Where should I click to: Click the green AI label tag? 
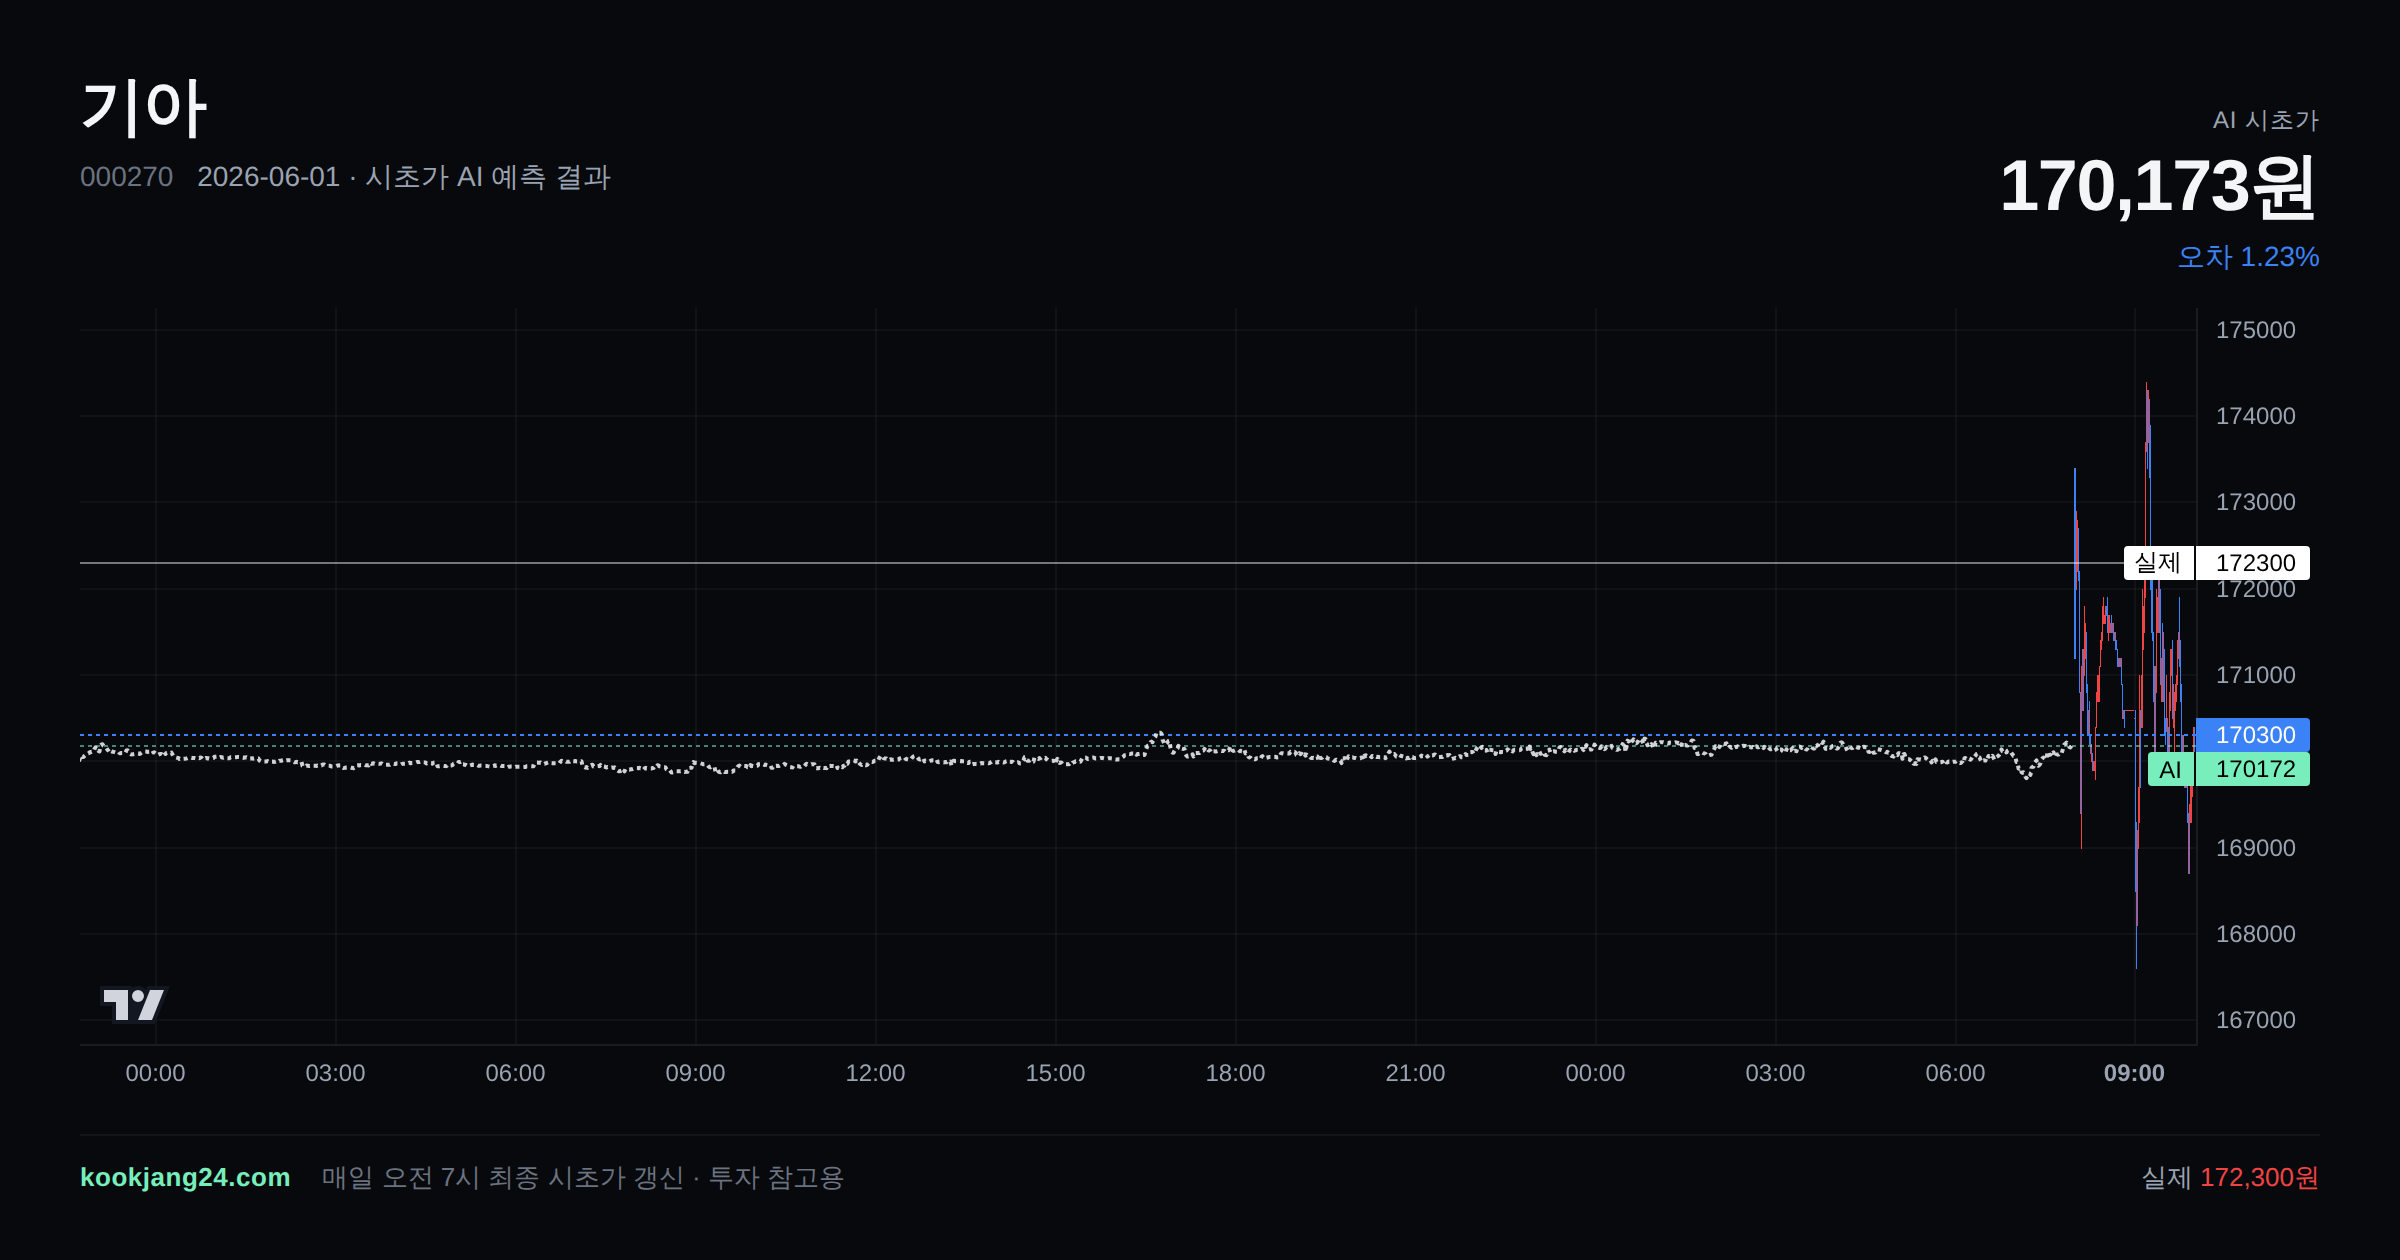tap(2170, 769)
